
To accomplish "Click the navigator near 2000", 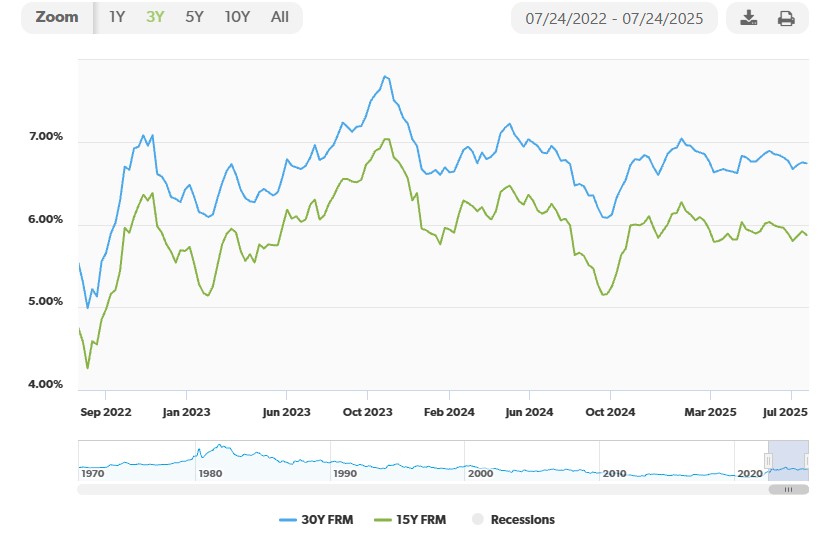I will [480, 465].
